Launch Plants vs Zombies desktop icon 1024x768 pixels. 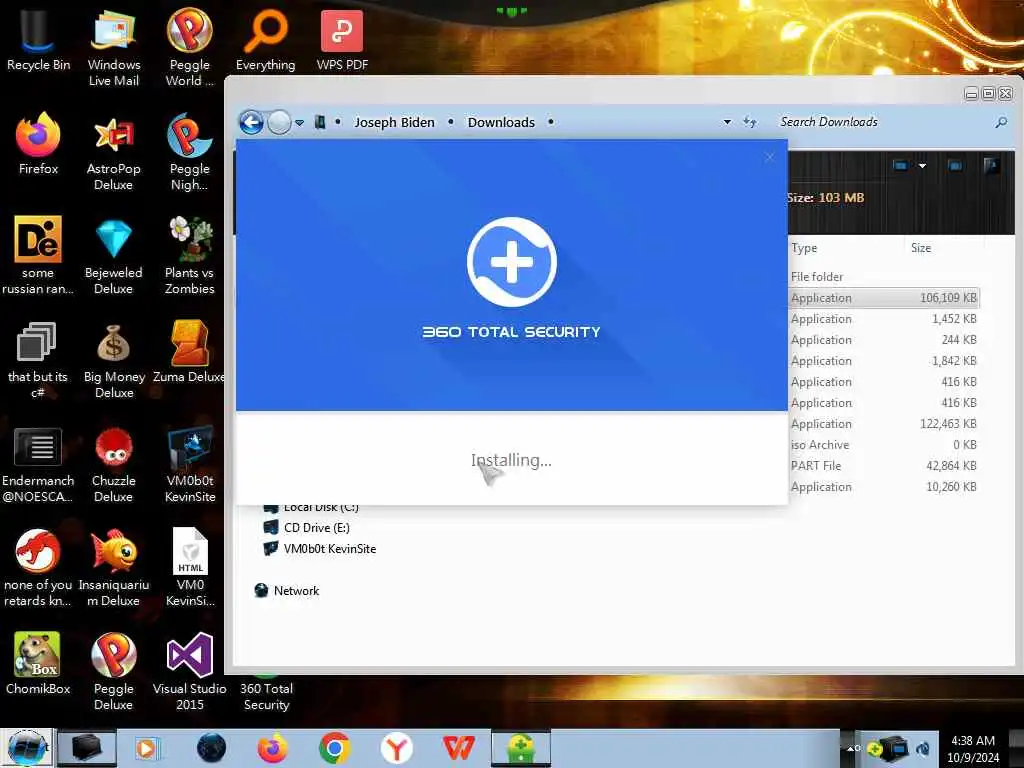189,255
